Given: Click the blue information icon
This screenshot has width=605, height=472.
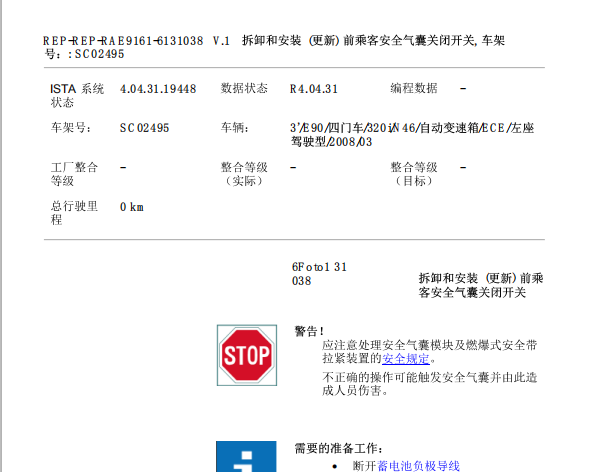Looking at the screenshot, I should click(x=246, y=457).
